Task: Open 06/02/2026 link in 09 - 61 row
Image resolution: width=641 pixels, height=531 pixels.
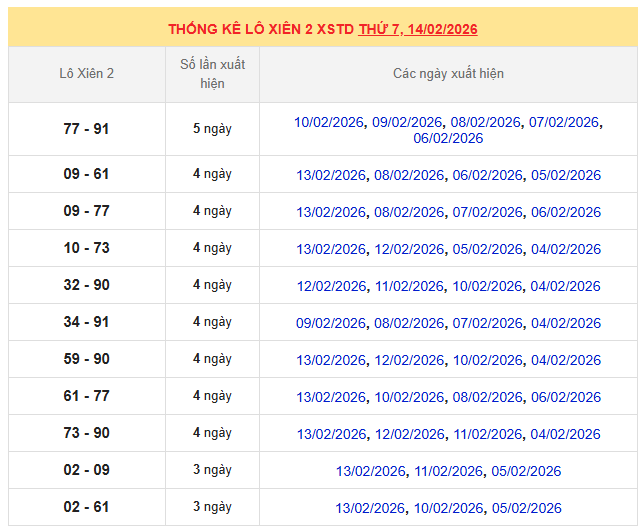Action: (487, 175)
